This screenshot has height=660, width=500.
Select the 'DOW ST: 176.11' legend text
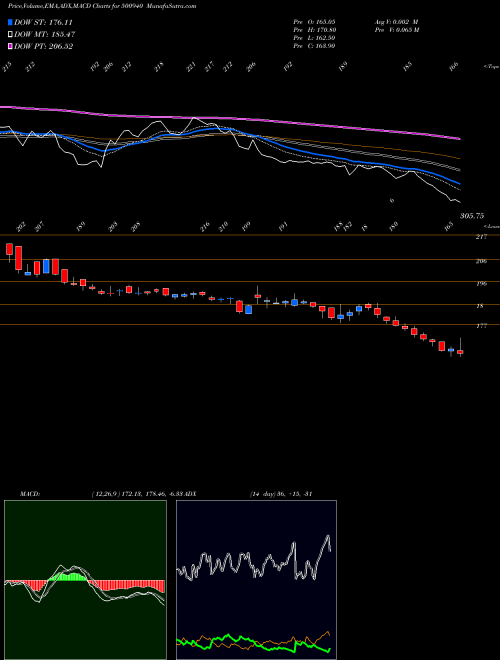pyautogui.click(x=44, y=23)
